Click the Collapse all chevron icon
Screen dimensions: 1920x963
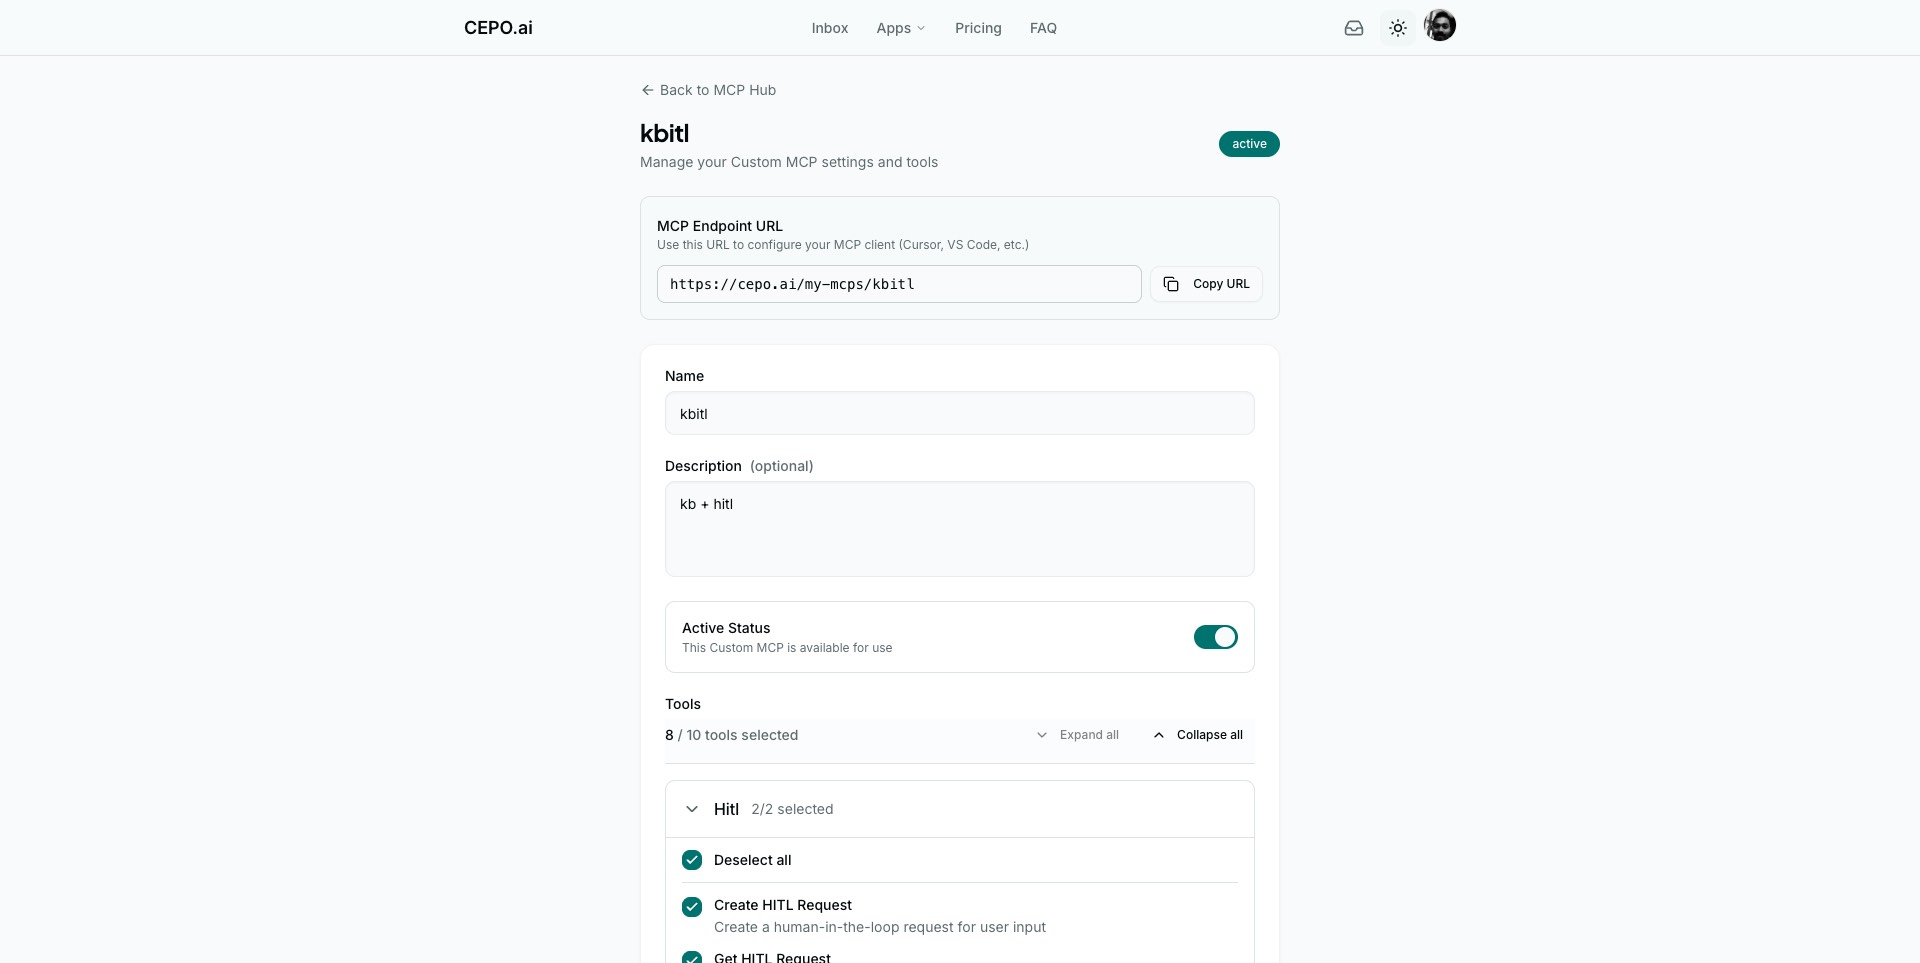point(1159,735)
